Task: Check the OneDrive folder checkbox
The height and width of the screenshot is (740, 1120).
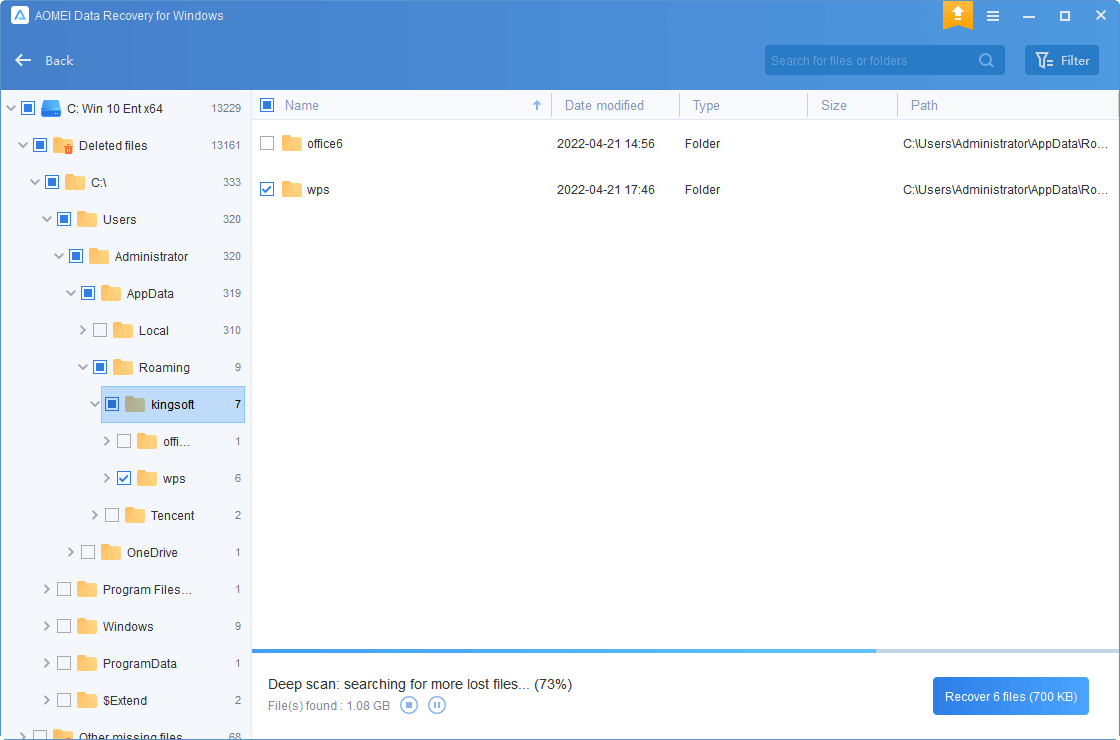Action: [x=88, y=552]
